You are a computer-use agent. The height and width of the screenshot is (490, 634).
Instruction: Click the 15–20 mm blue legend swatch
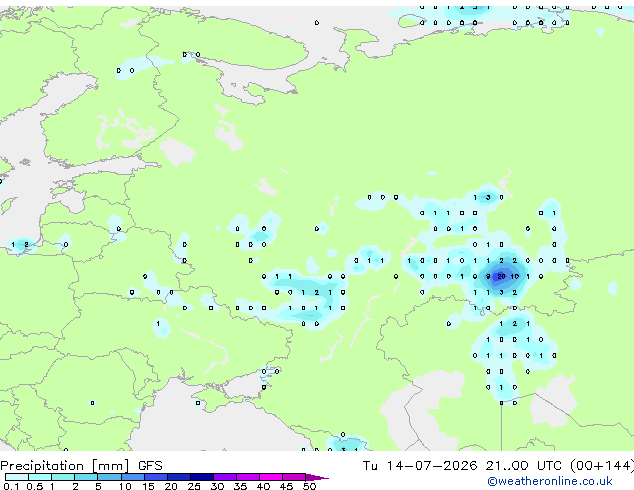(155, 477)
